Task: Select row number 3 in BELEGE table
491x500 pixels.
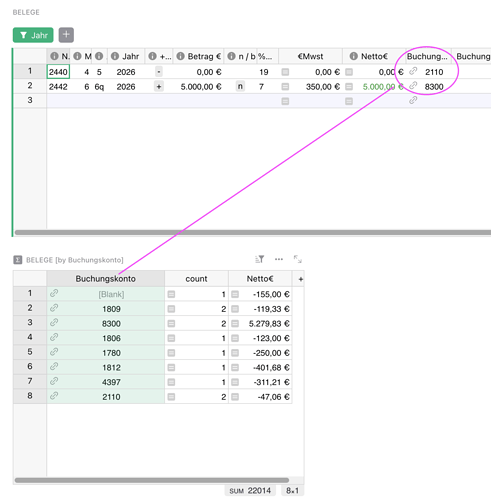Action: [30, 100]
